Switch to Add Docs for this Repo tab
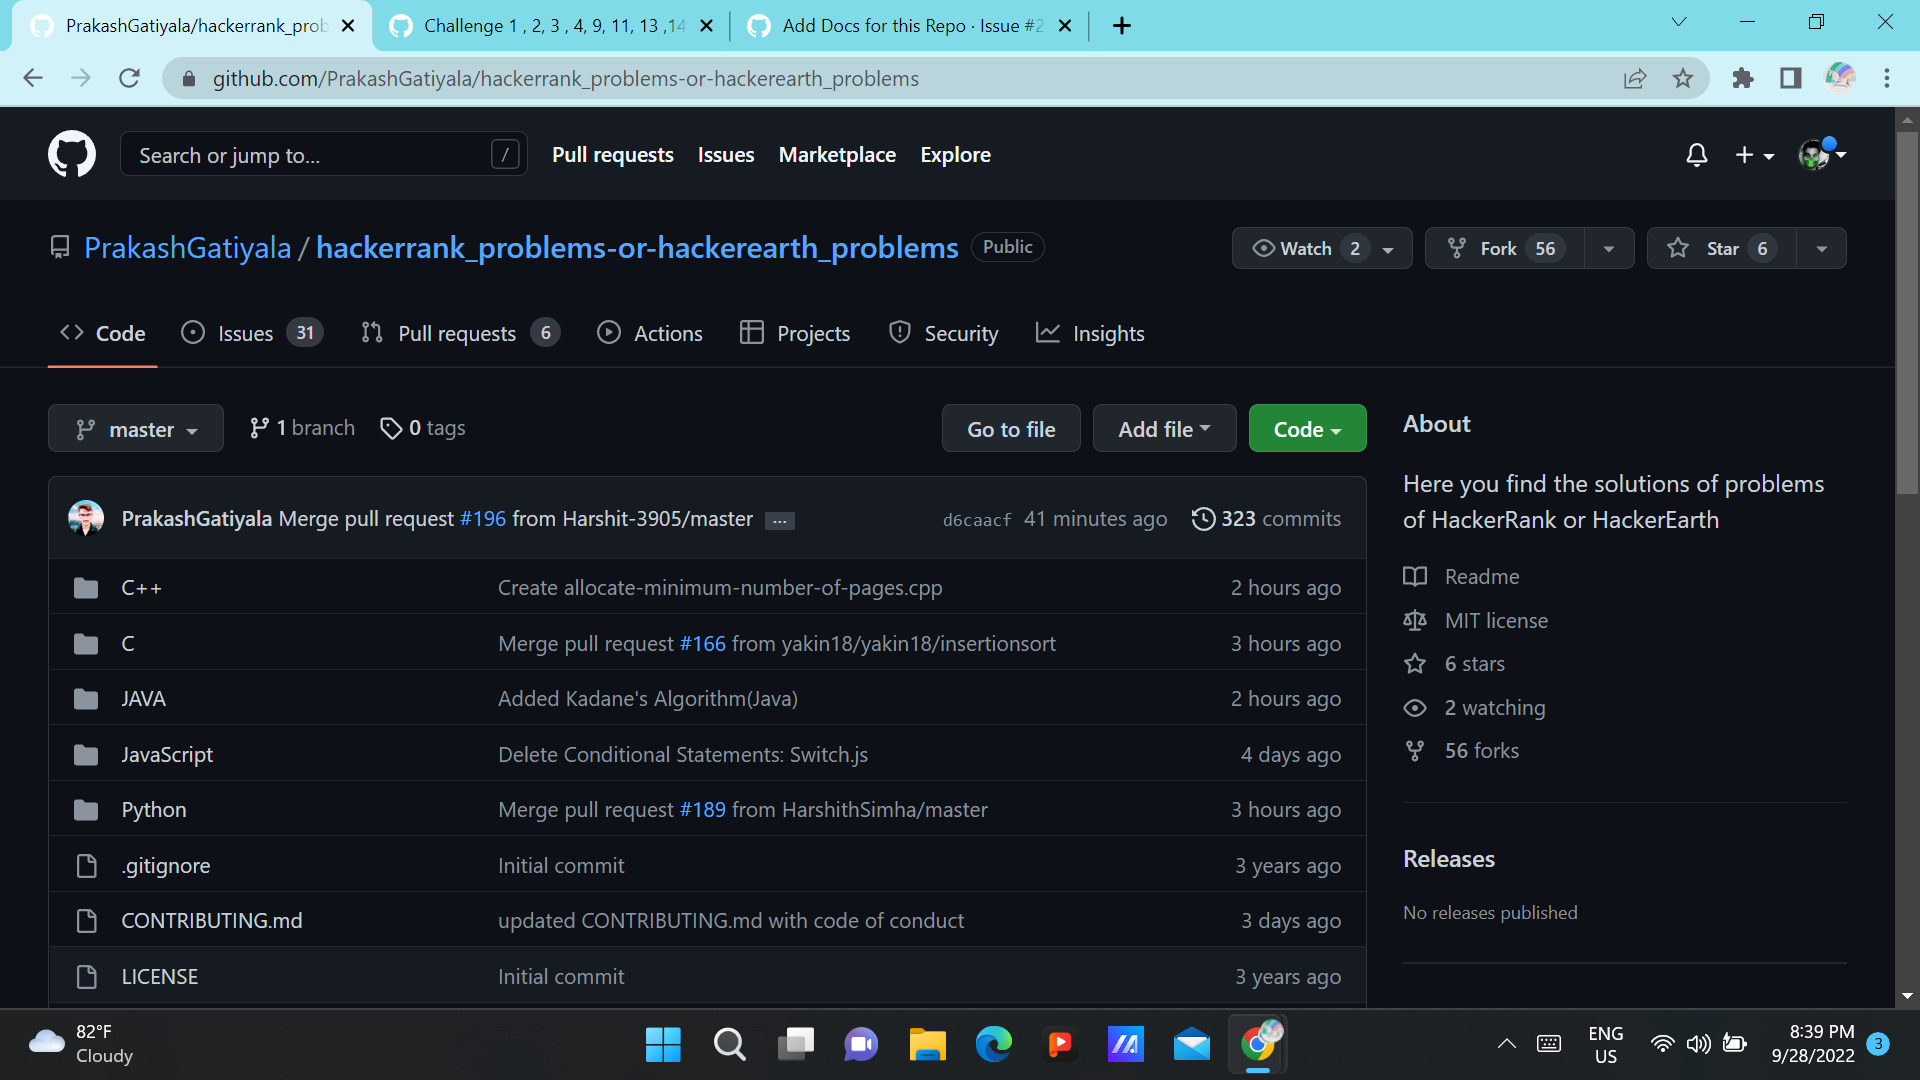1920x1080 pixels. coord(911,26)
